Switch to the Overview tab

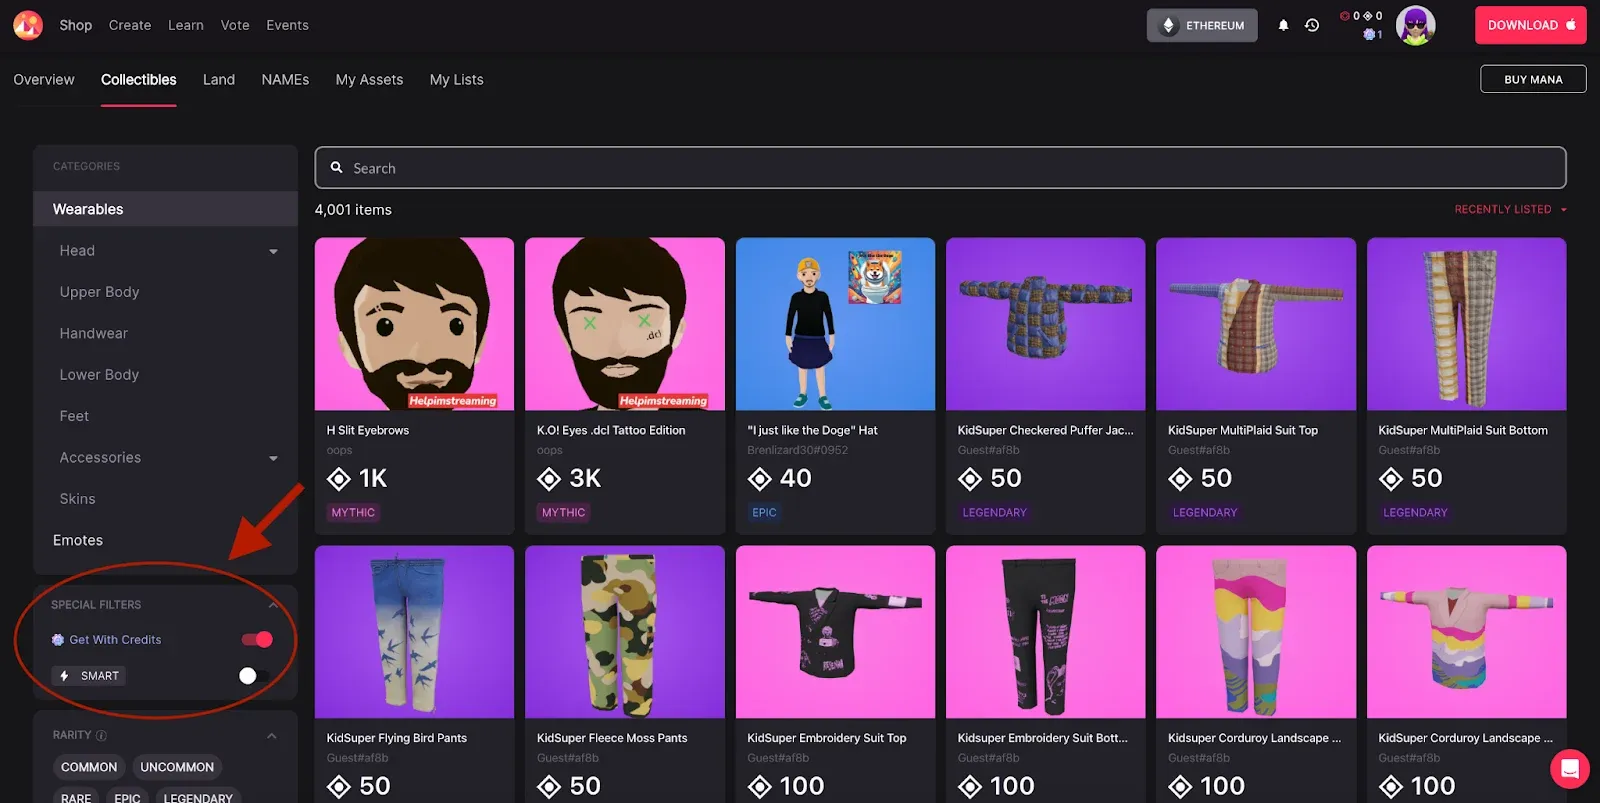pyautogui.click(x=44, y=79)
